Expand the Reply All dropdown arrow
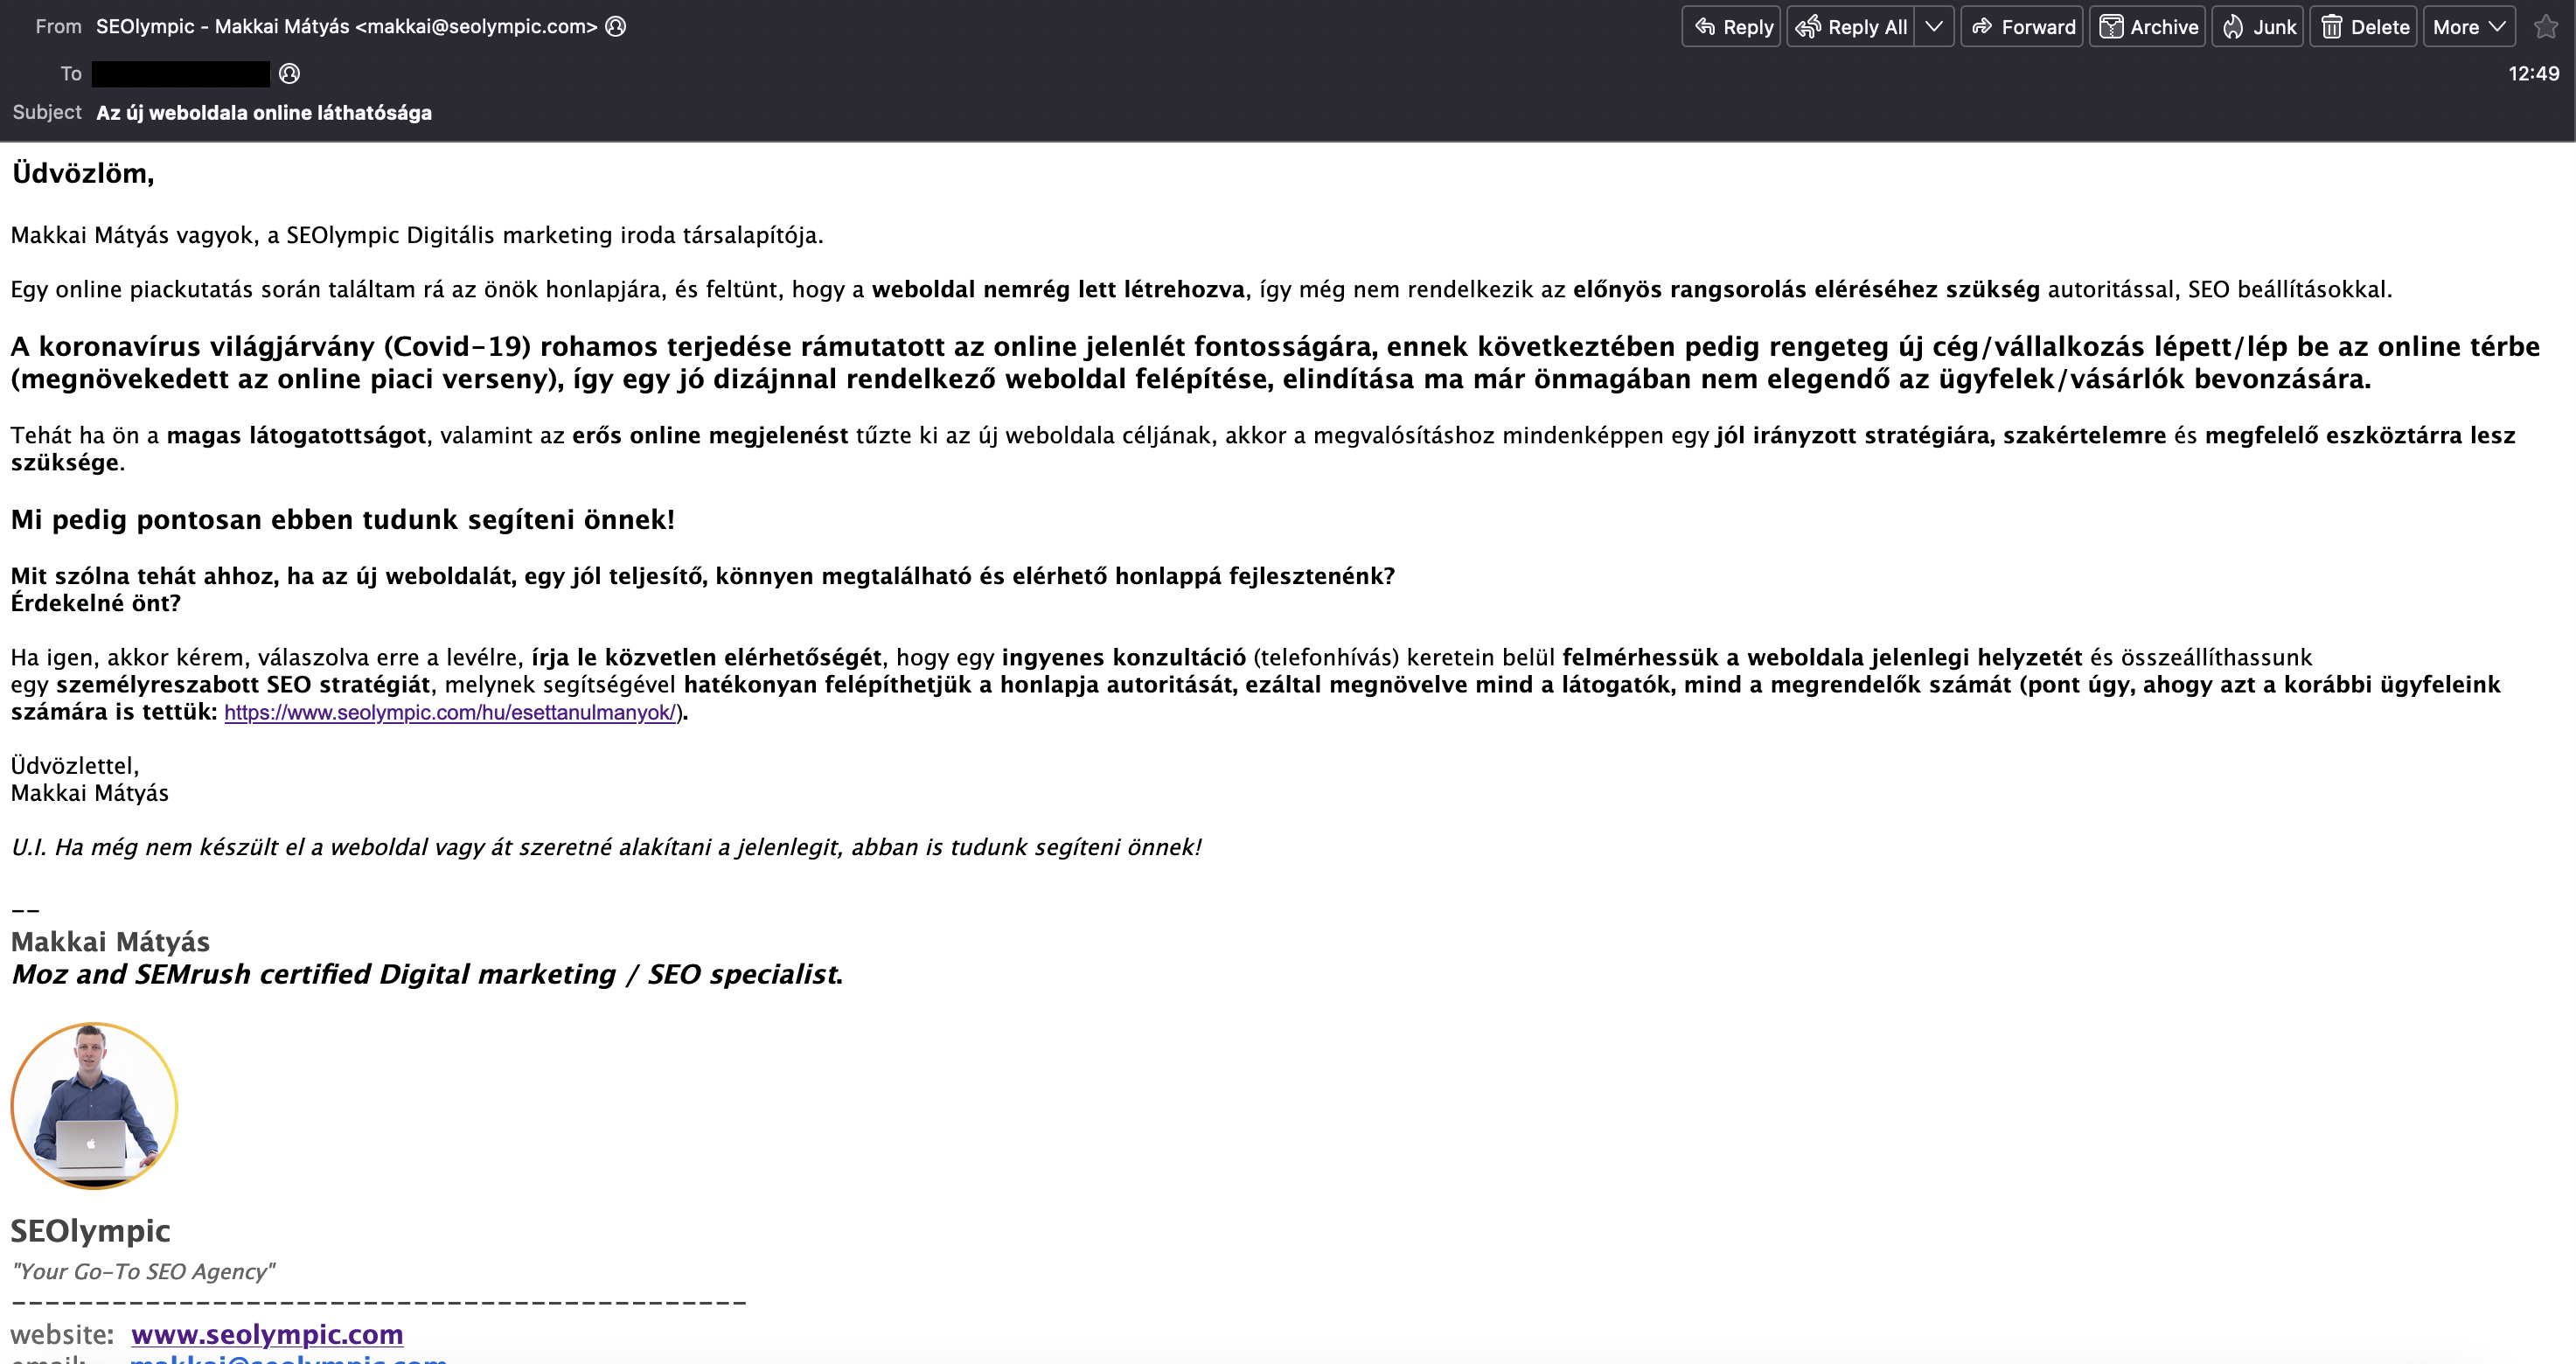 point(1934,27)
